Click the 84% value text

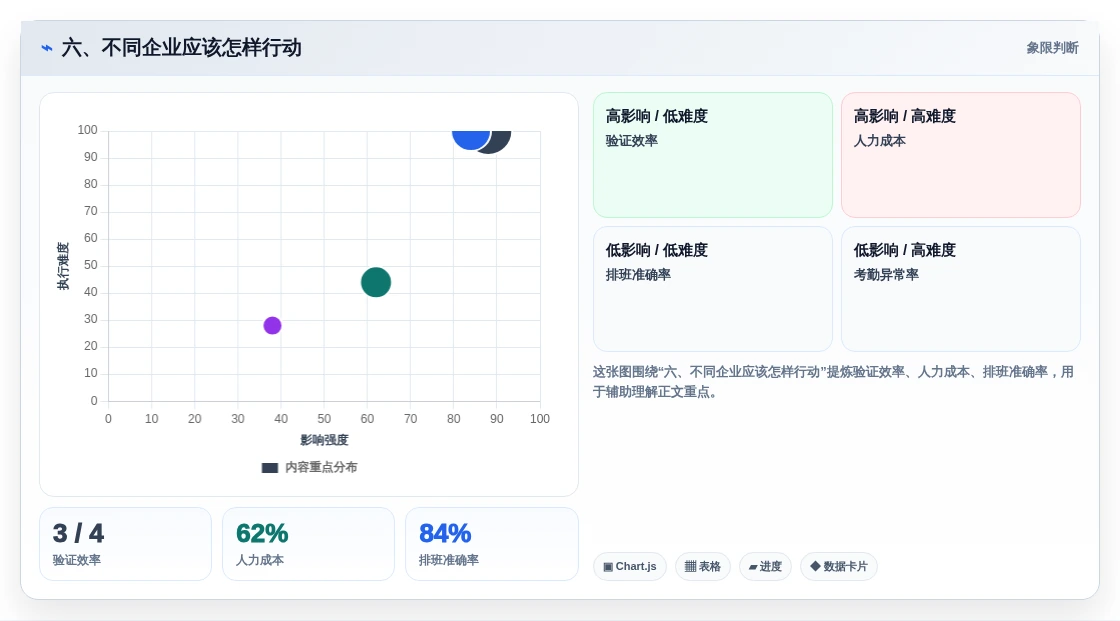click(445, 533)
